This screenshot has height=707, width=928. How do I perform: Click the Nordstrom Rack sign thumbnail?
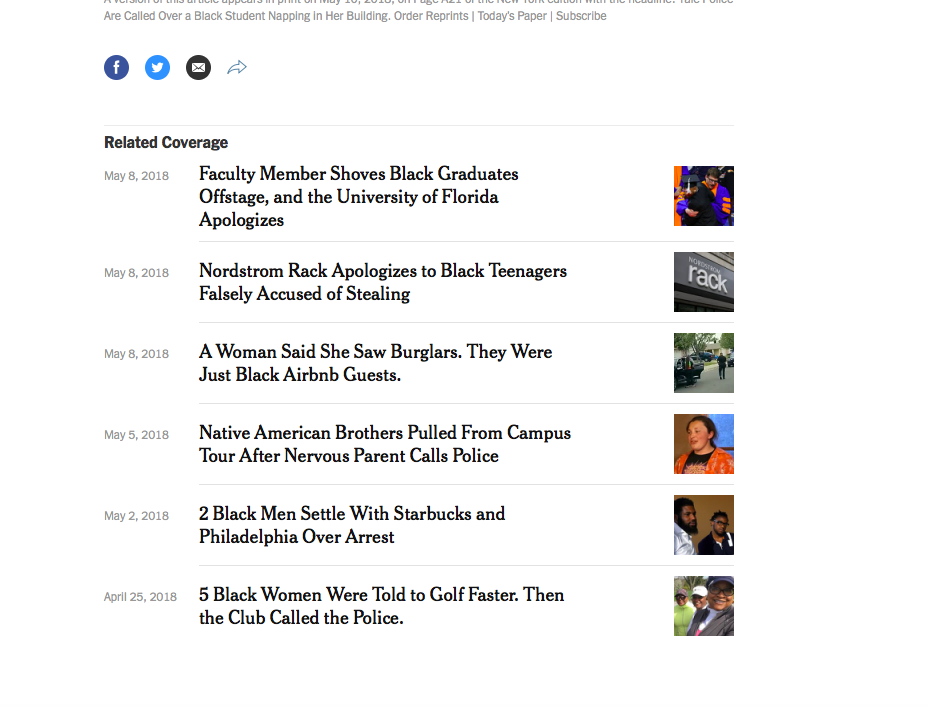[x=704, y=282]
